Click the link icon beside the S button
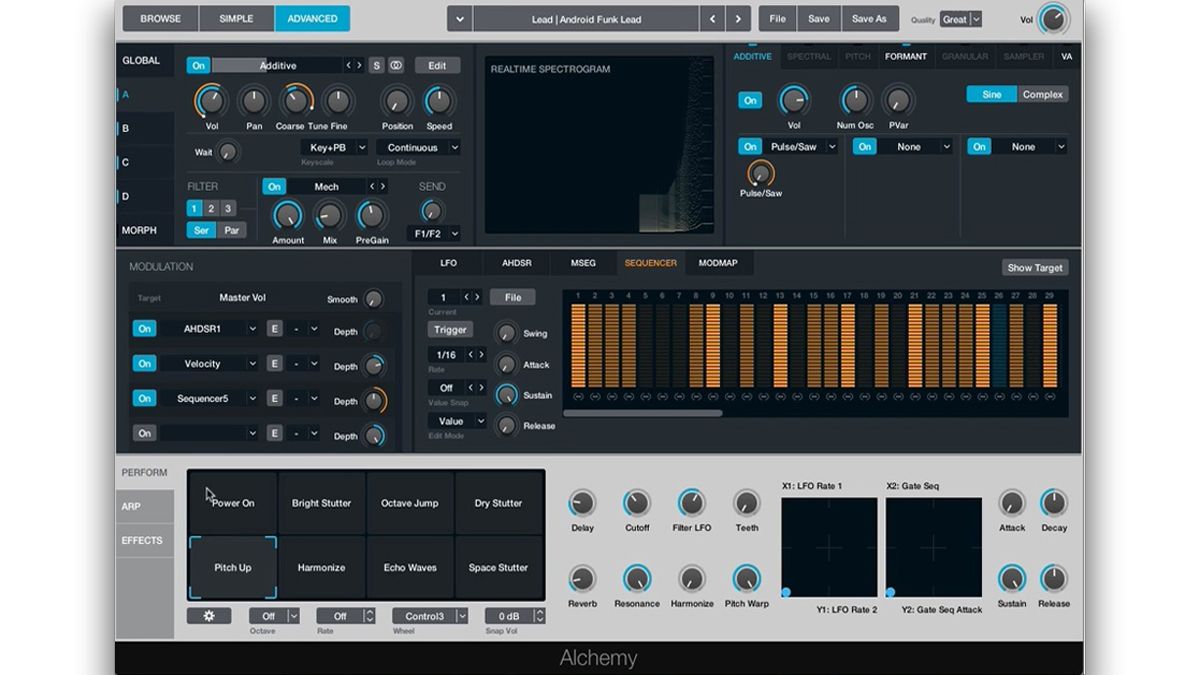The height and width of the screenshot is (675, 1200). tap(396, 65)
